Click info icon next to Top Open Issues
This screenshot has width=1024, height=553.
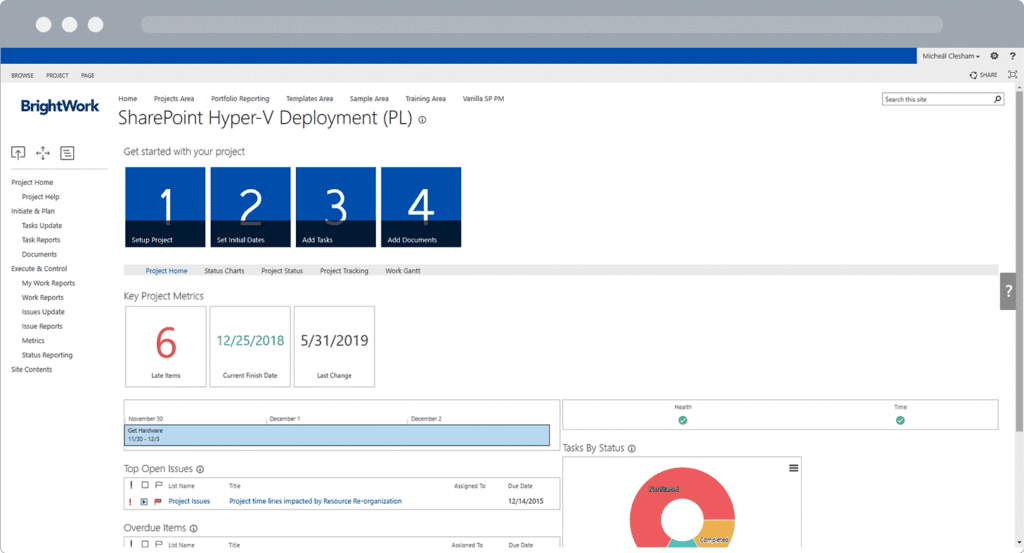[200, 469]
